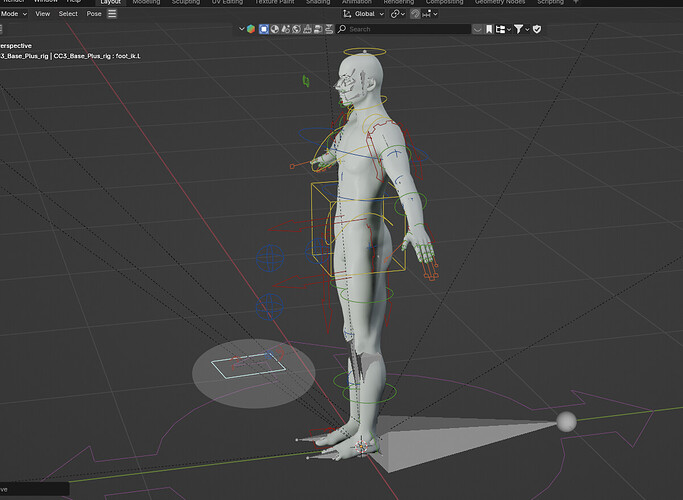
Task: Open the Pose menu
Action: coord(94,14)
